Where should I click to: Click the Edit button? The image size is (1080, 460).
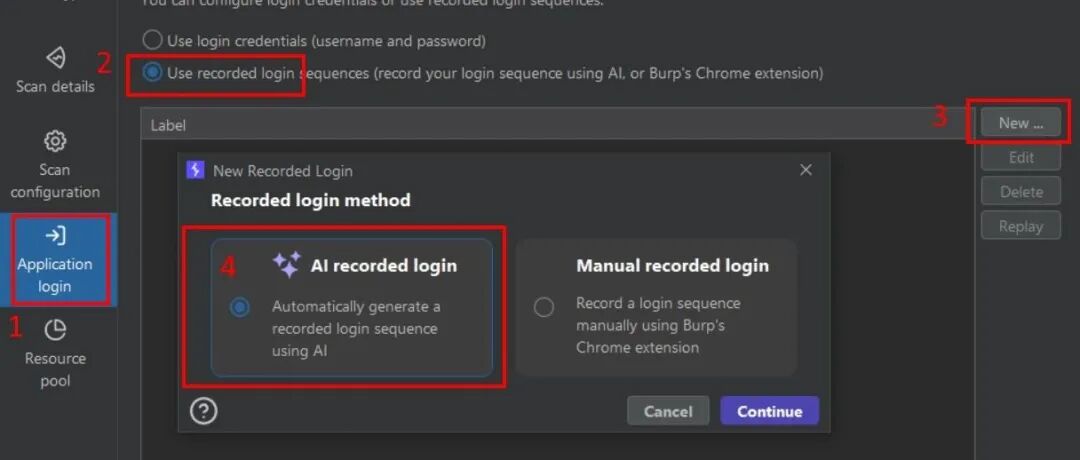pos(1020,157)
